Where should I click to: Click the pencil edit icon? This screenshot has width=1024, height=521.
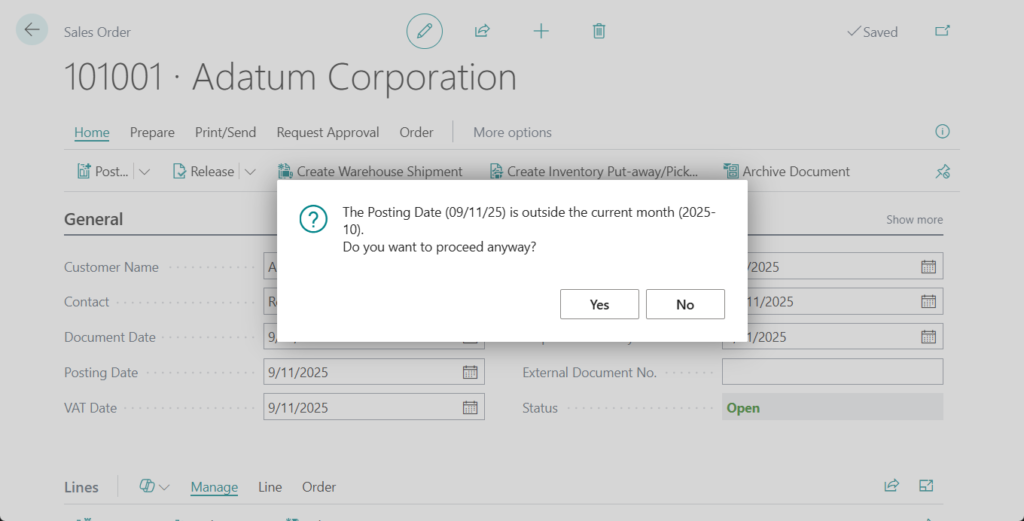point(424,31)
